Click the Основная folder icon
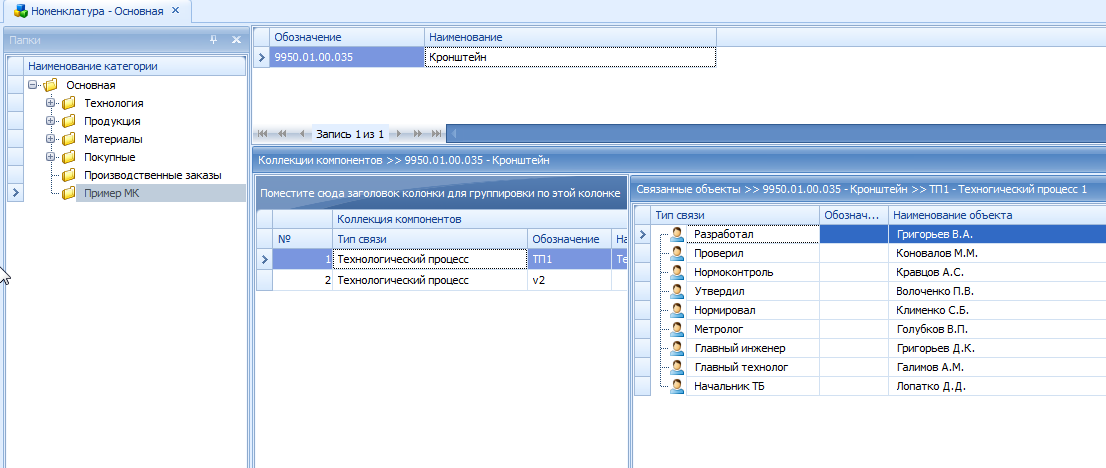Image resolution: width=1106 pixels, height=468 pixels. pos(50,85)
